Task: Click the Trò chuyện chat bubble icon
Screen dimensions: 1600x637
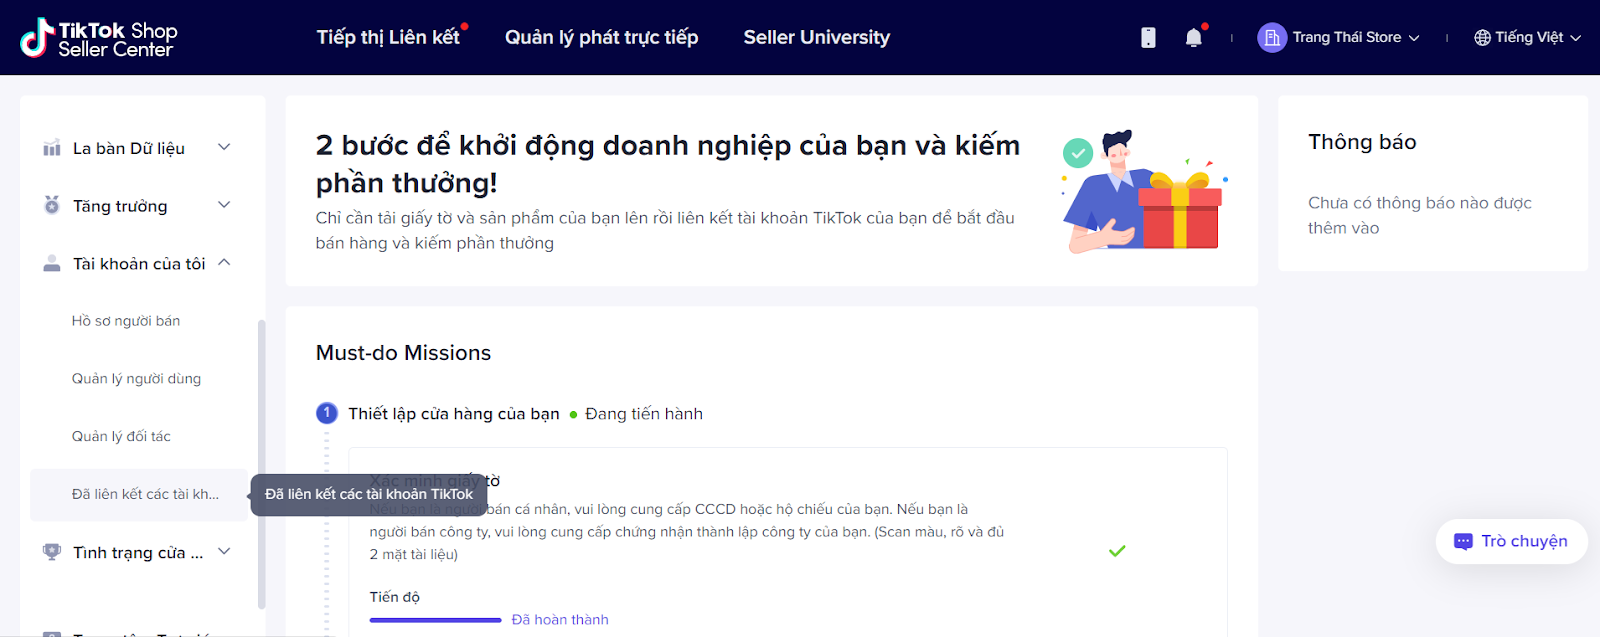Action: coord(1463,541)
